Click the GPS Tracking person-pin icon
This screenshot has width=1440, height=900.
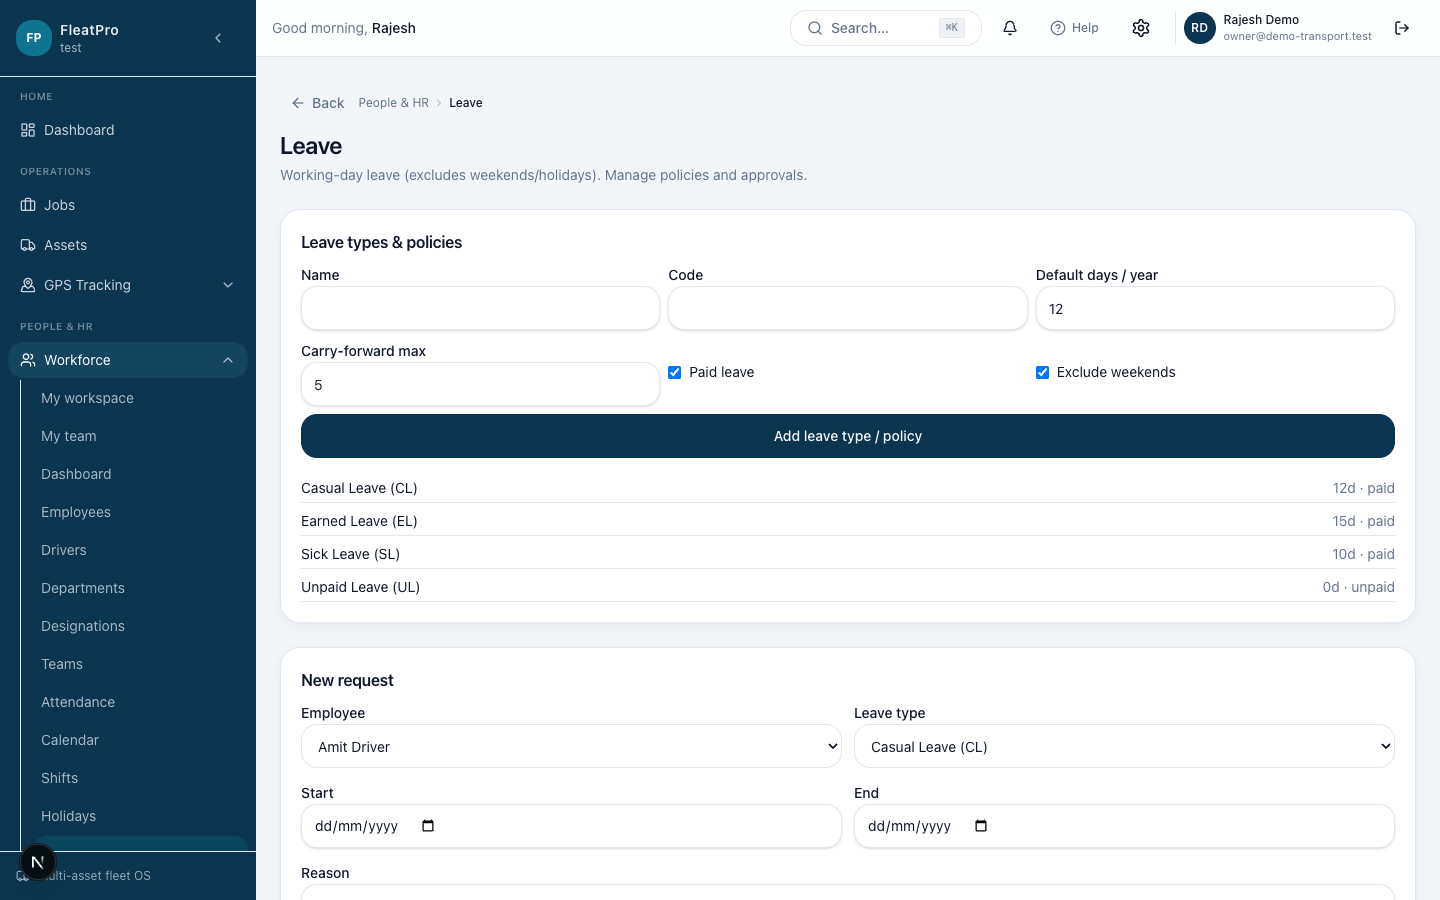coord(28,285)
